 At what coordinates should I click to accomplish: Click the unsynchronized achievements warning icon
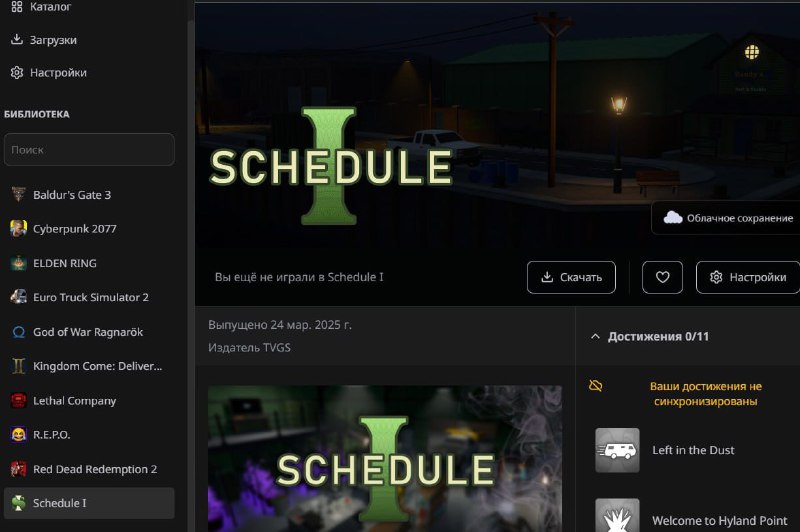pos(596,386)
